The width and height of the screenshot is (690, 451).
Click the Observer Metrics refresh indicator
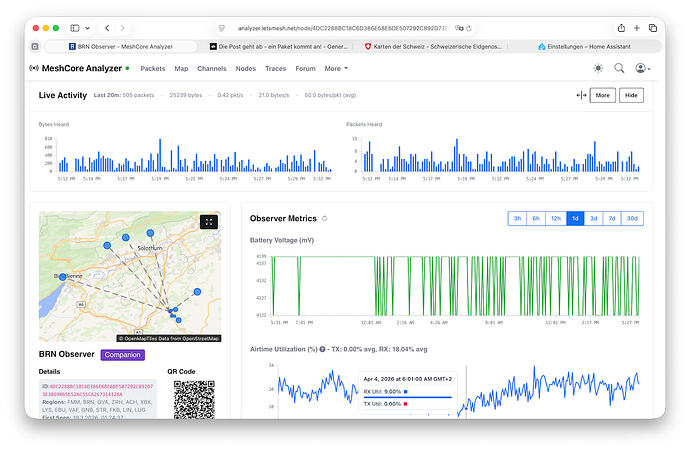[x=325, y=218]
